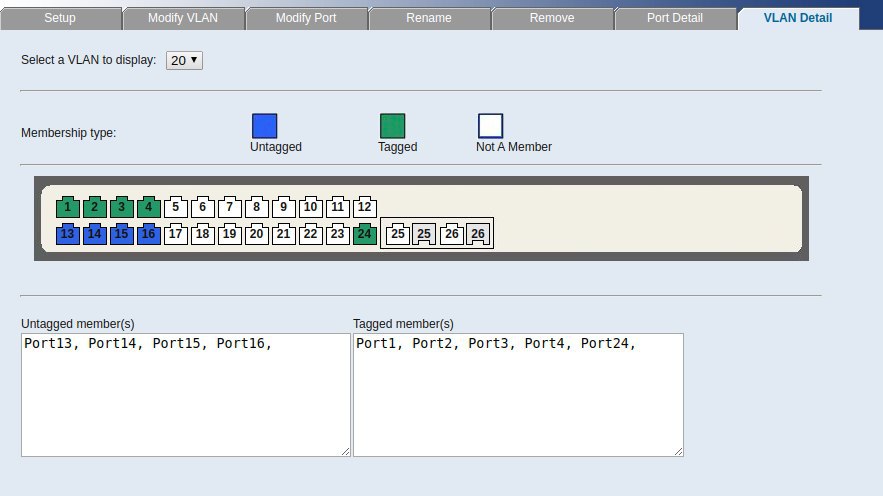Select port 8 icon

coord(257,207)
